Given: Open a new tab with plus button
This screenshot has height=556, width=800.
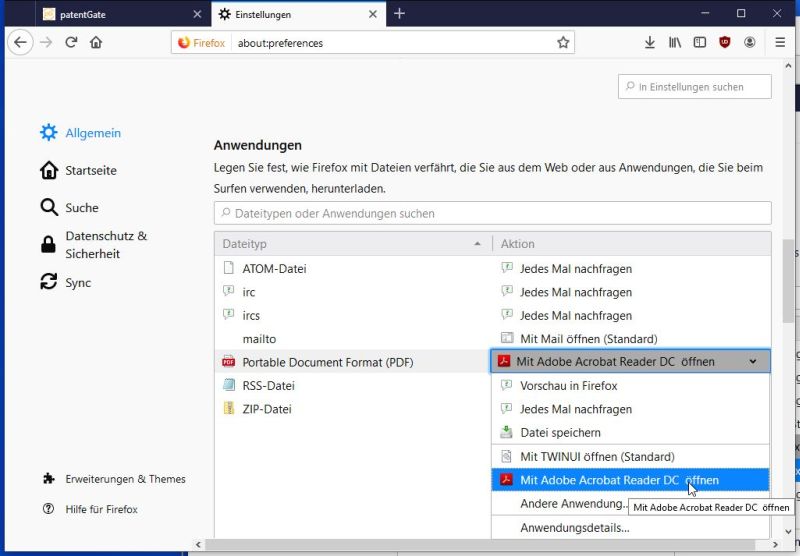Looking at the screenshot, I should click(x=399, y=14).
